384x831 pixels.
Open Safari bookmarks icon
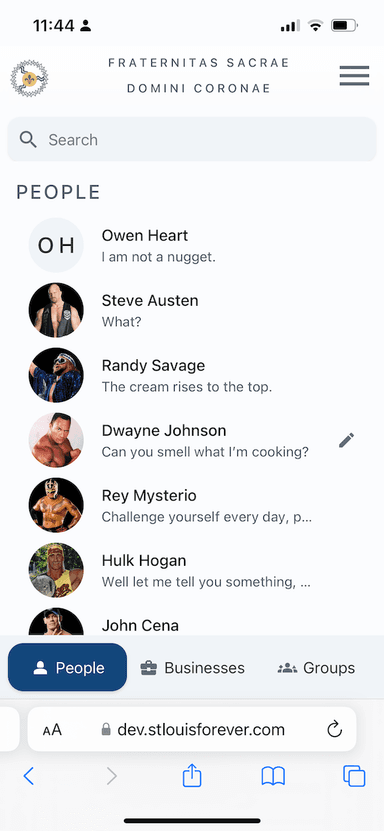273,776
